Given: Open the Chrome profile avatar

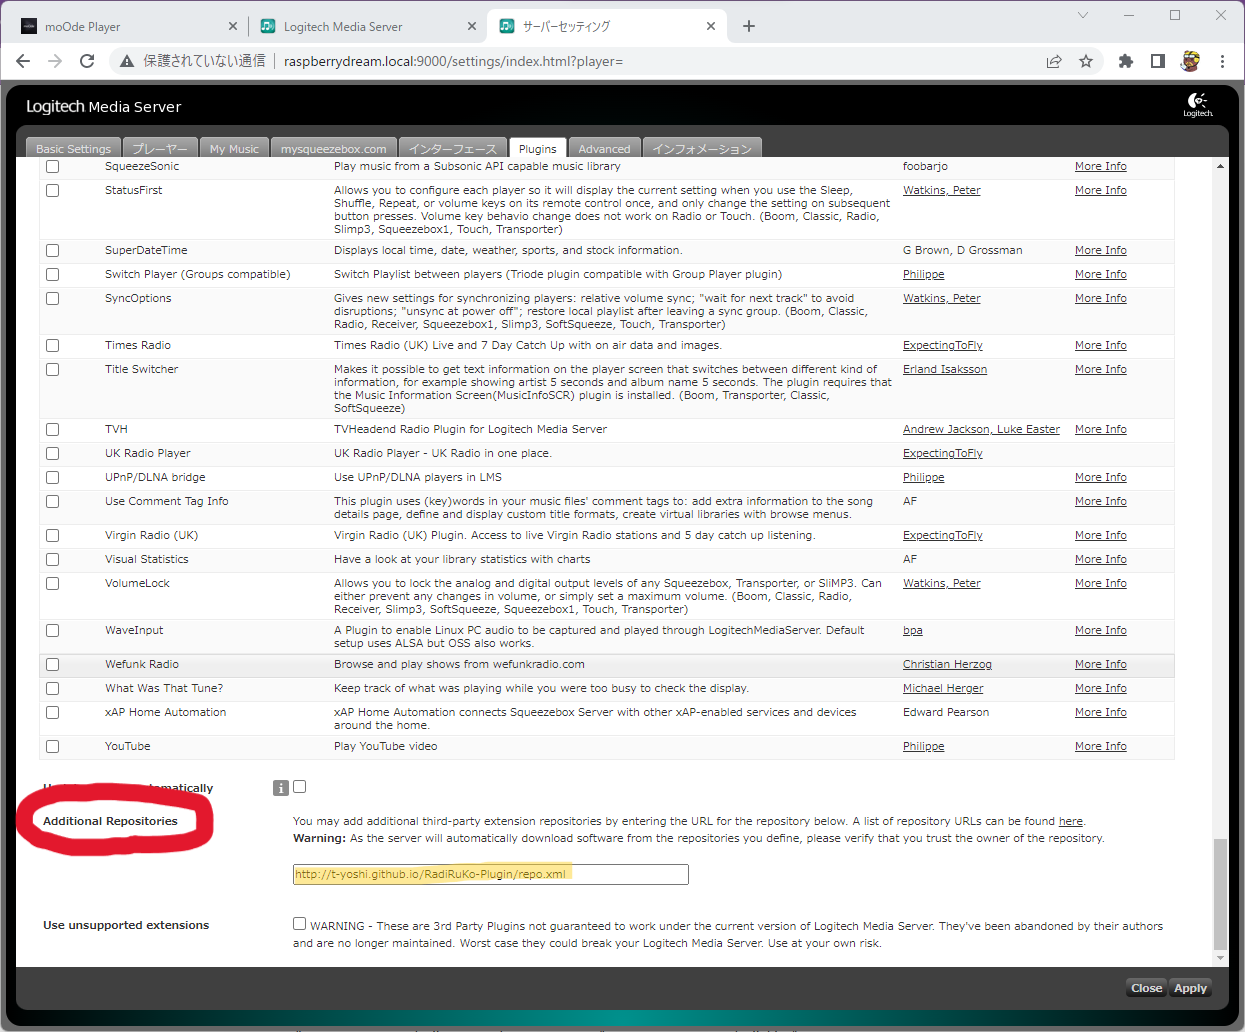Looking at the screenshot, I should pos(1190,61).
